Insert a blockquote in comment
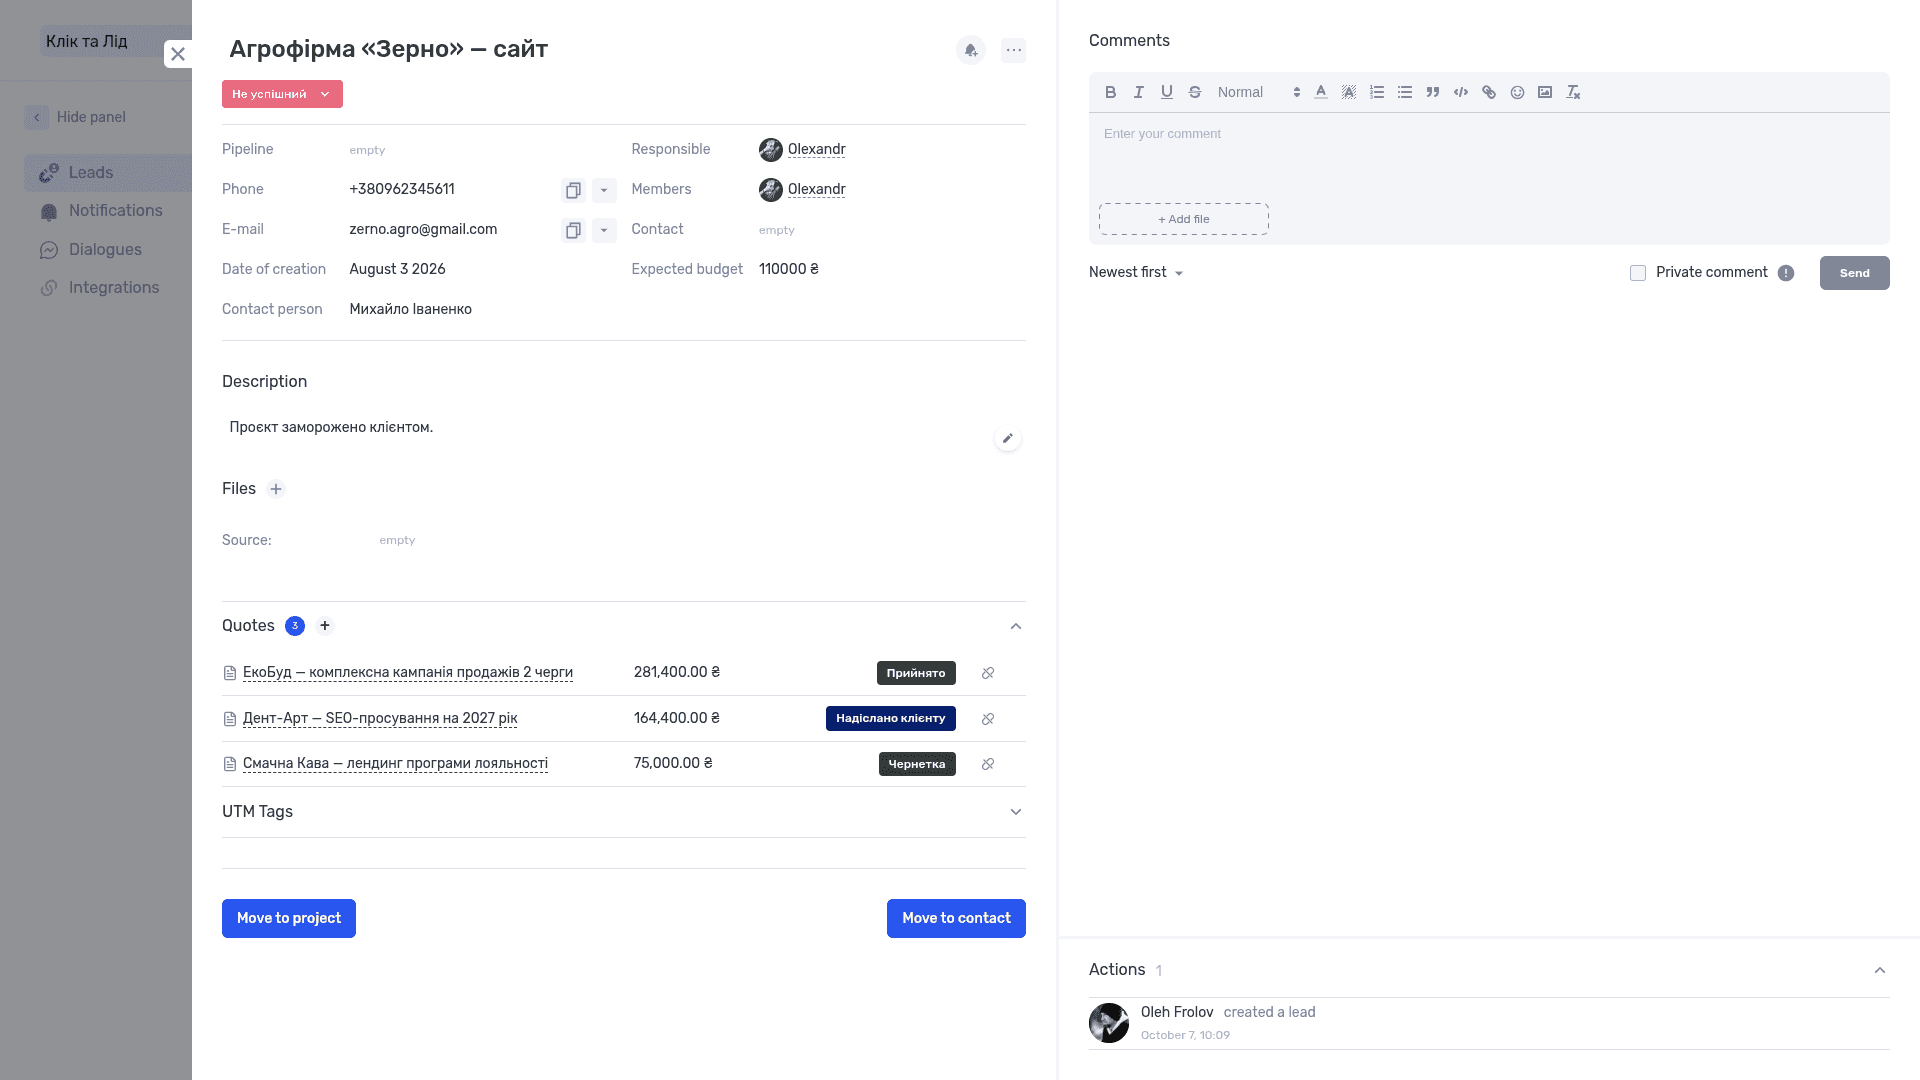1920x1080 pixels. (x=1433, y=92)
